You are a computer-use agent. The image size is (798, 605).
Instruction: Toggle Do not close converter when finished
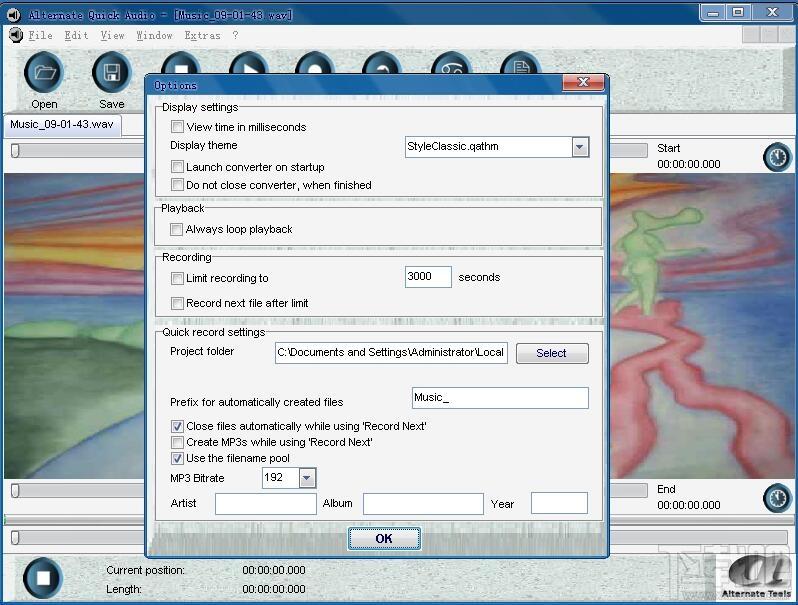click(178, 184)
